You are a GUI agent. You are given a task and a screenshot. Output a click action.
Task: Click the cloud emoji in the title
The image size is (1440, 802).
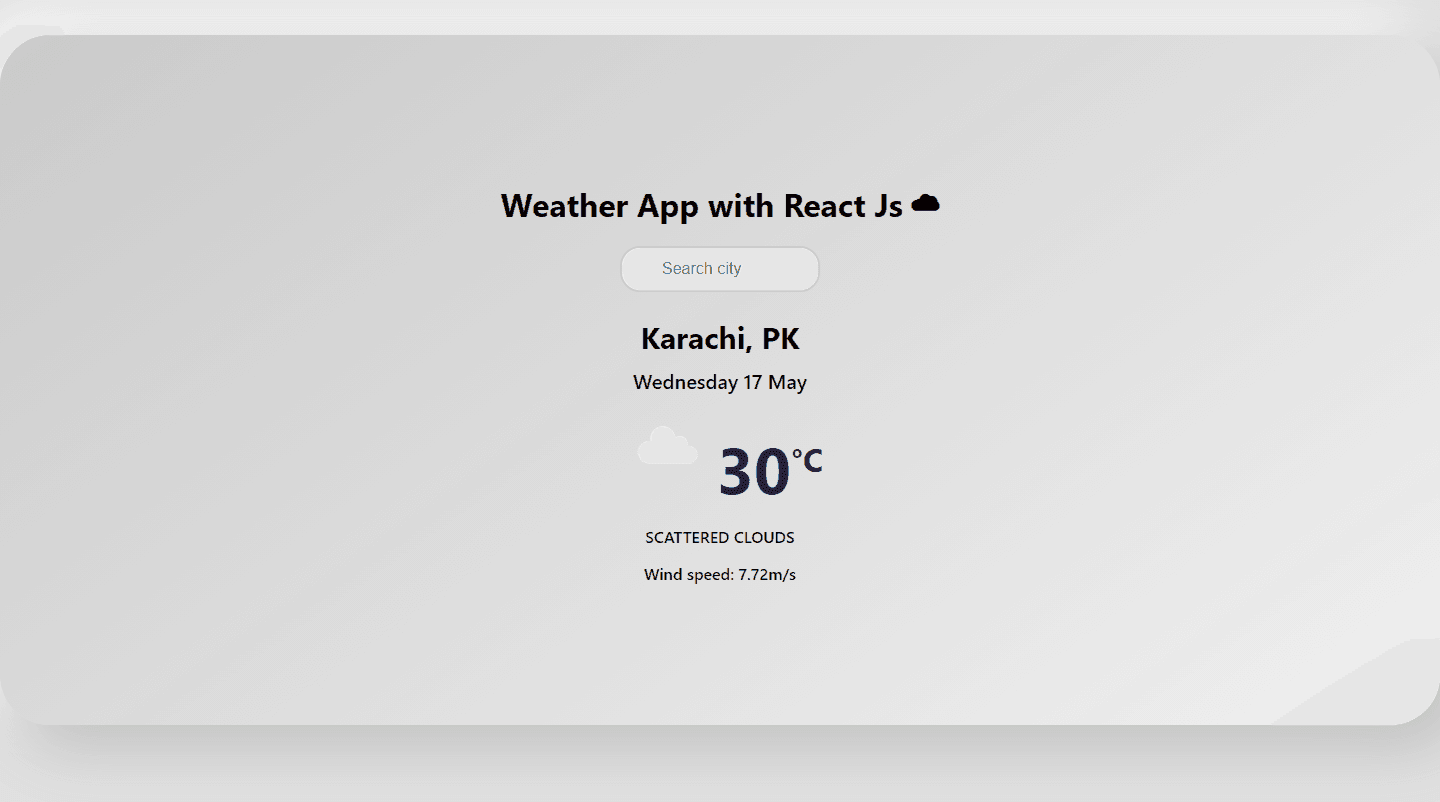click(926, 204)
